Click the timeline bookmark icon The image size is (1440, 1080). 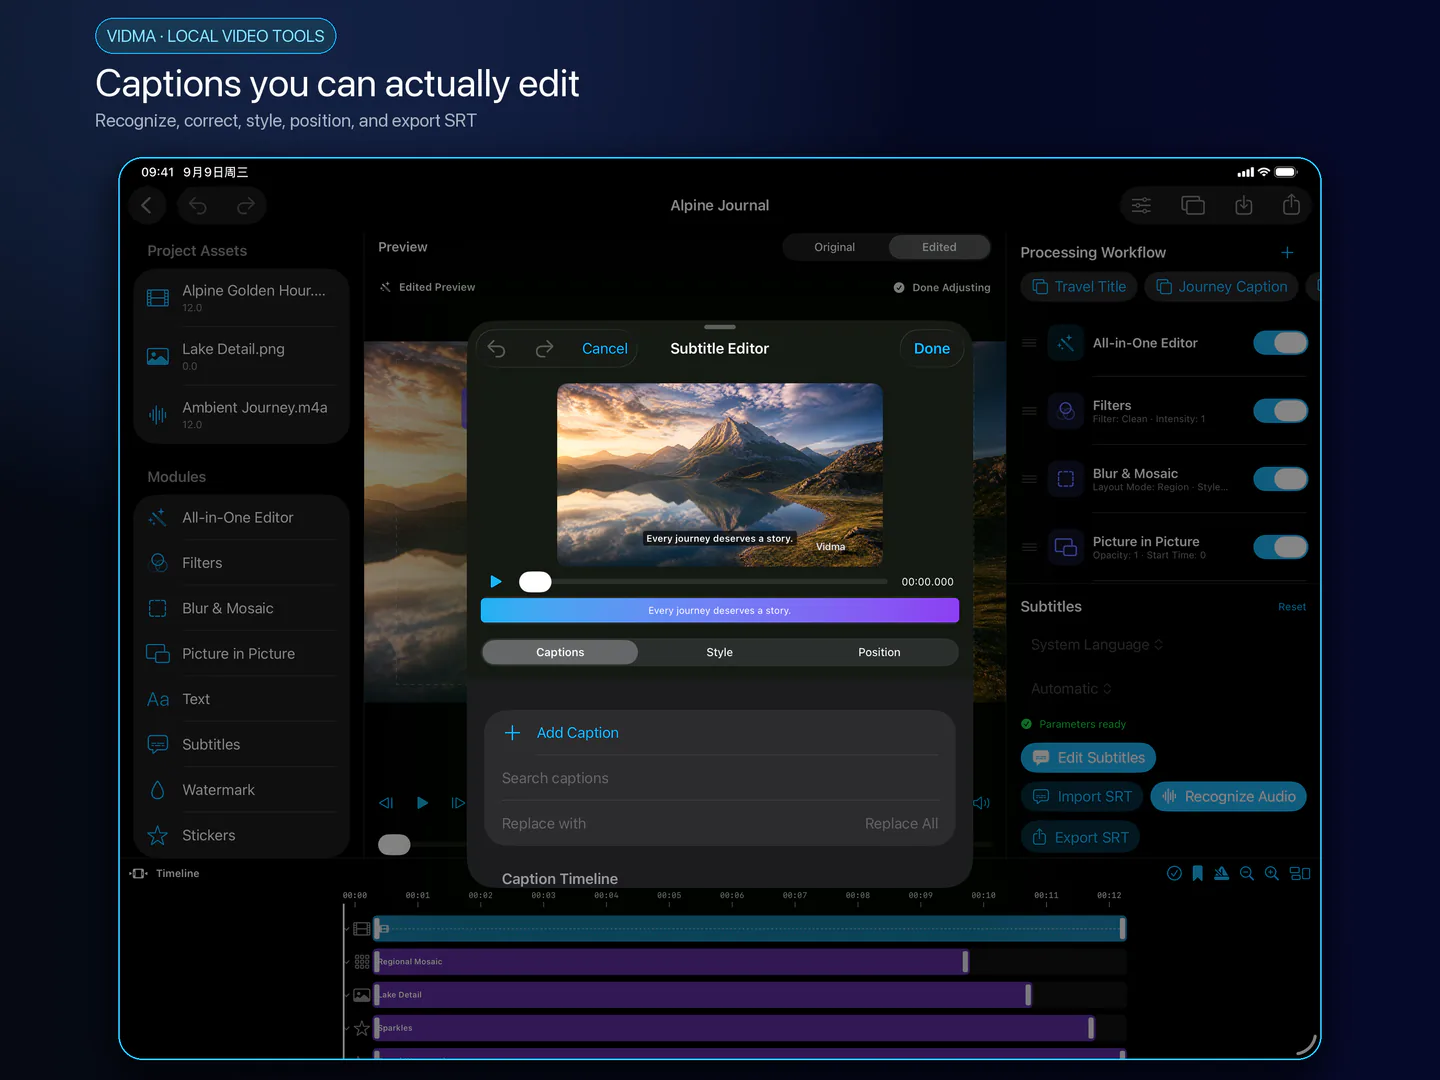pos(1198,874)
